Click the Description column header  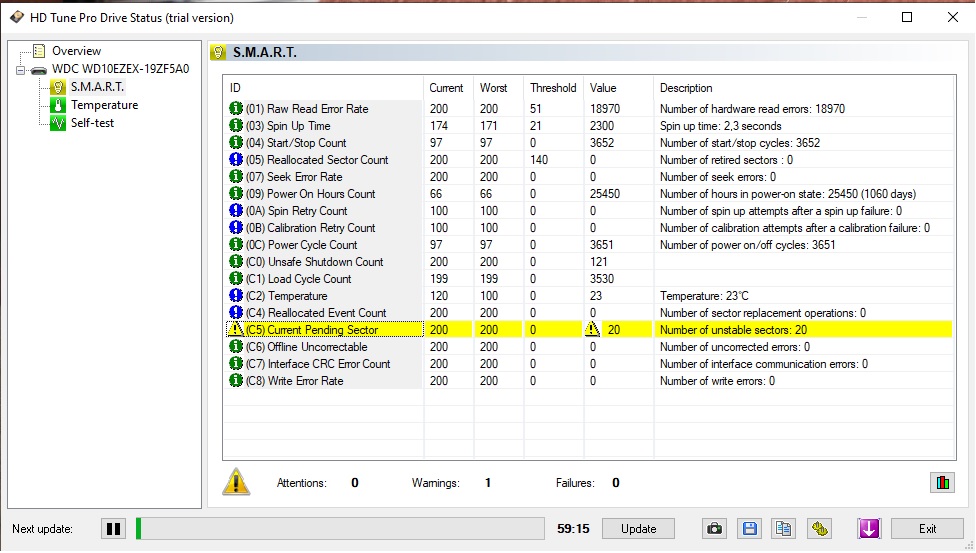tap(803, 88)
